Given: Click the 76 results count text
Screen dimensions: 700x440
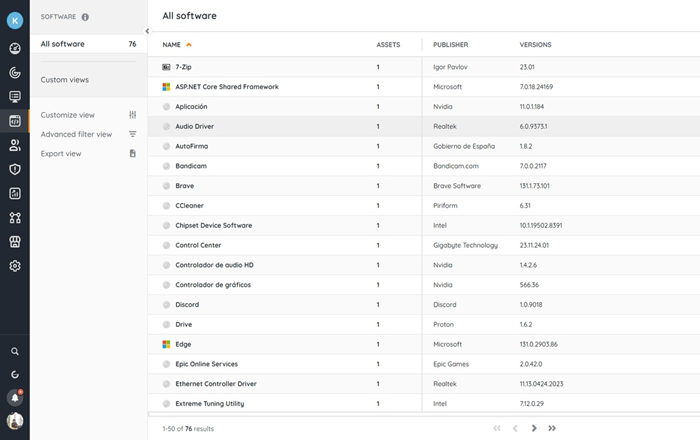Looking at the screenshot, I should (x=188, y=429).
